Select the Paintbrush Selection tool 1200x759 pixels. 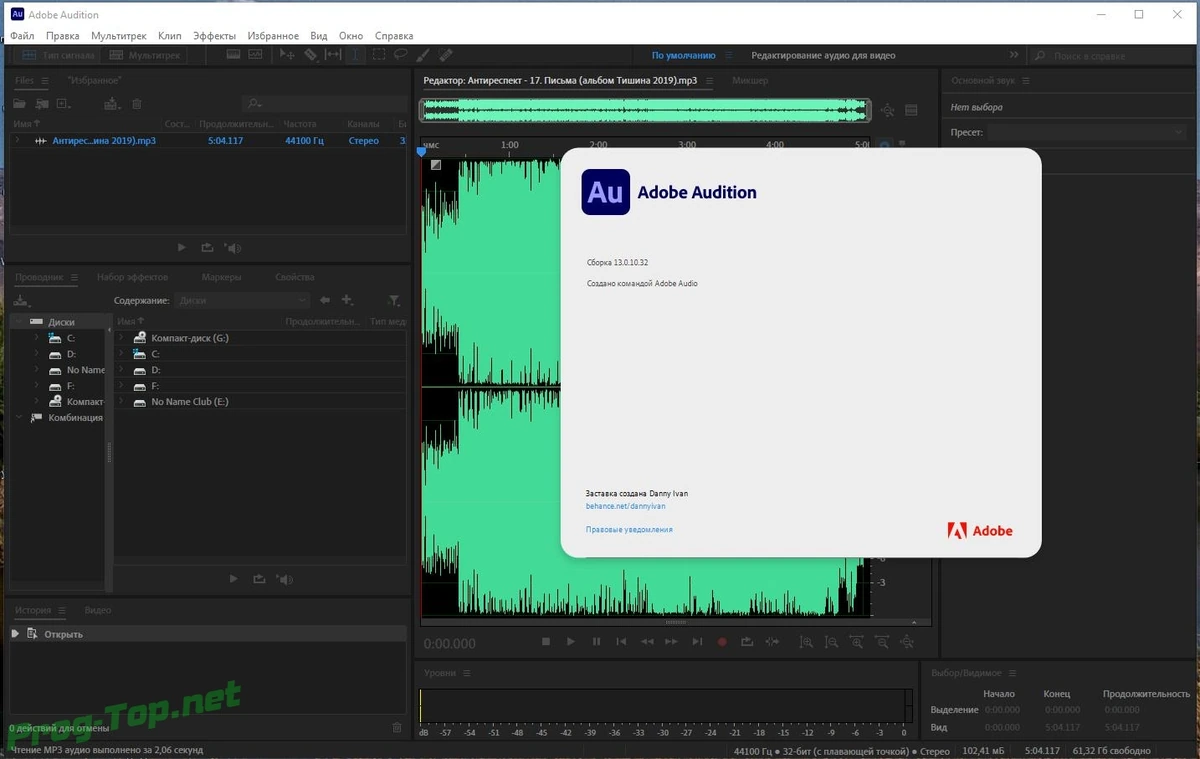click(422, 55)
